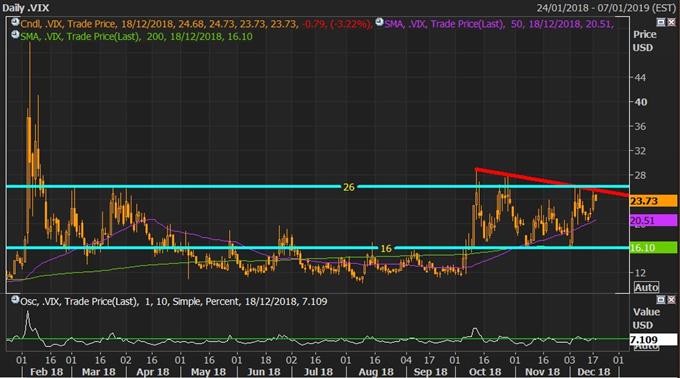Click the Jul 18 month label
This screenshot has width=680, height=378.
[318, 372]
